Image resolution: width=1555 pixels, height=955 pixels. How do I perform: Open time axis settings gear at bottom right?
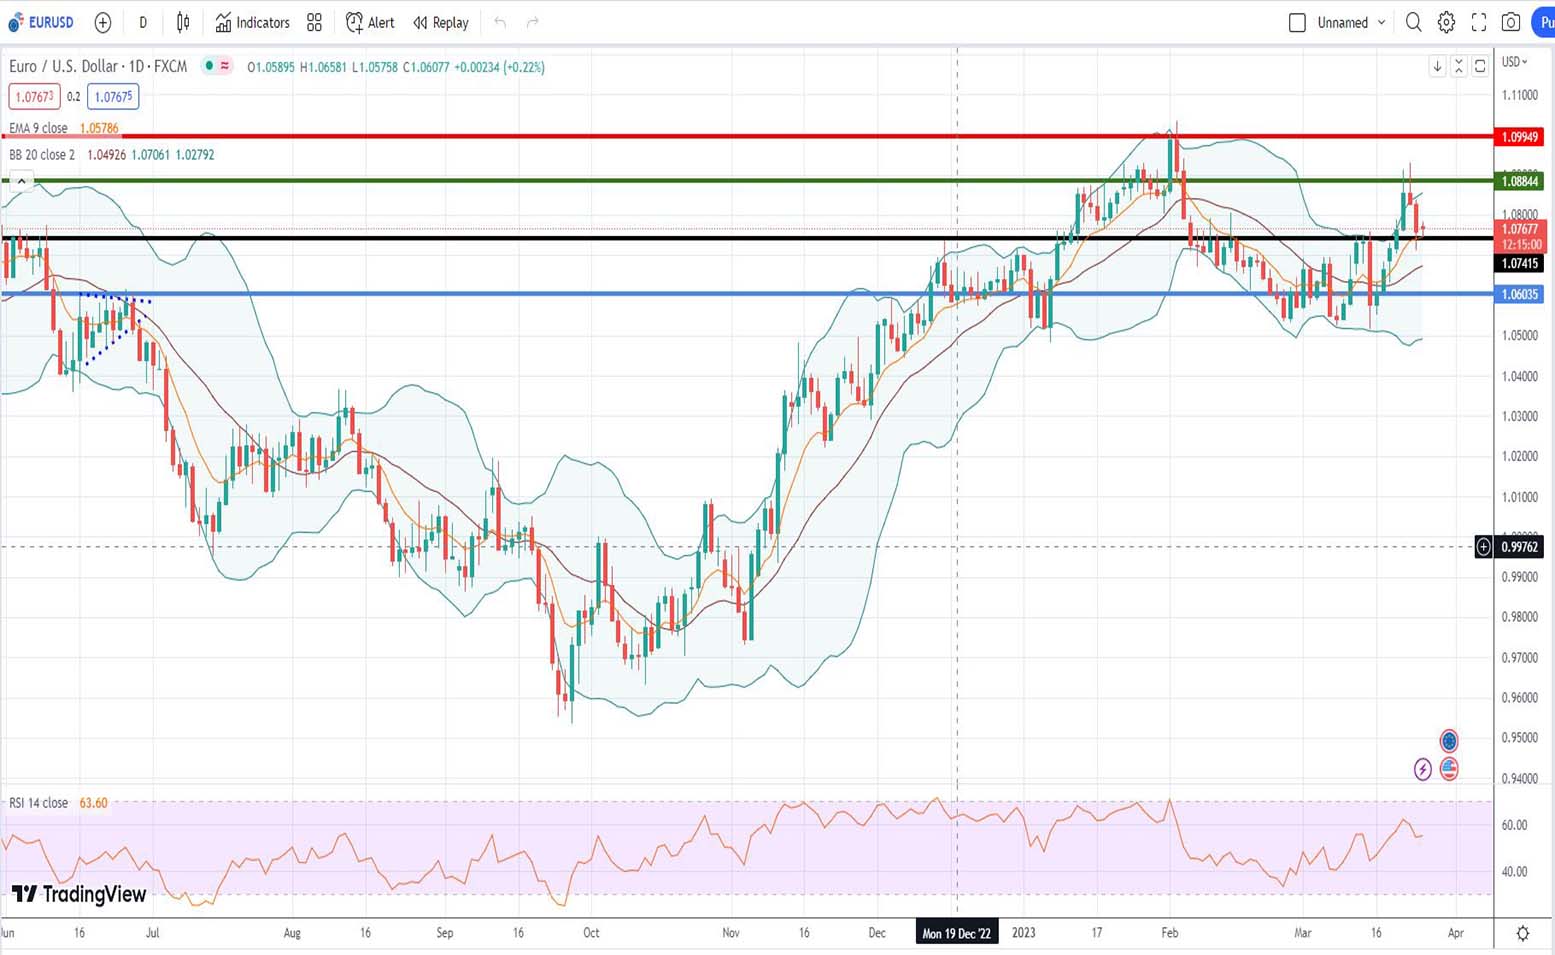pos(1522,933)
